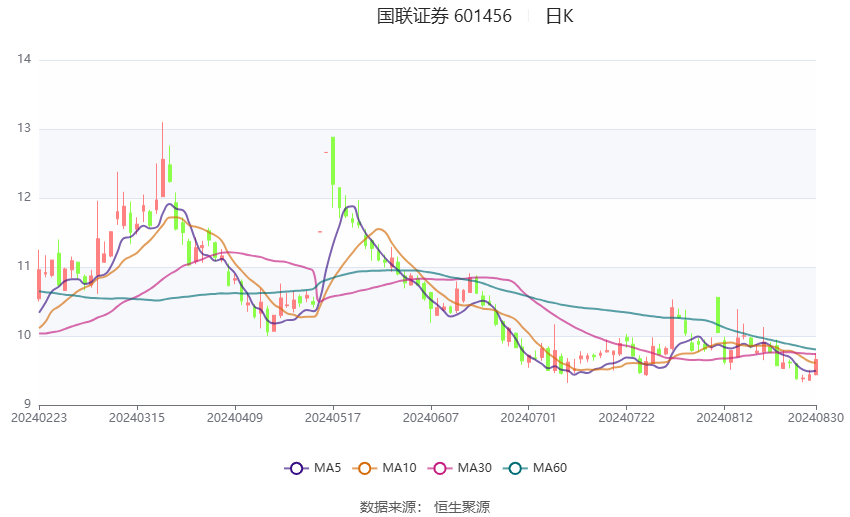
Task: Click x-axis date label 20240722
Action: tap(626, 418)
